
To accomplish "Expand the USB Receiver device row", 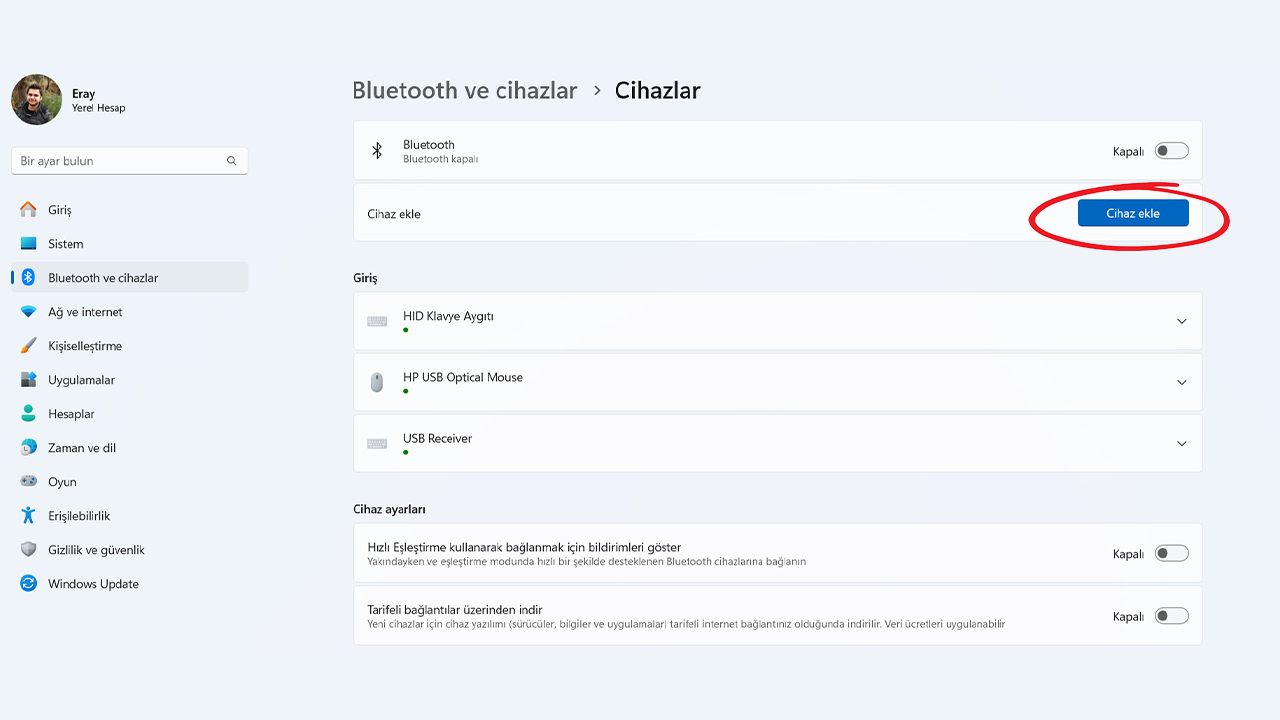I will coord(1181,443).
